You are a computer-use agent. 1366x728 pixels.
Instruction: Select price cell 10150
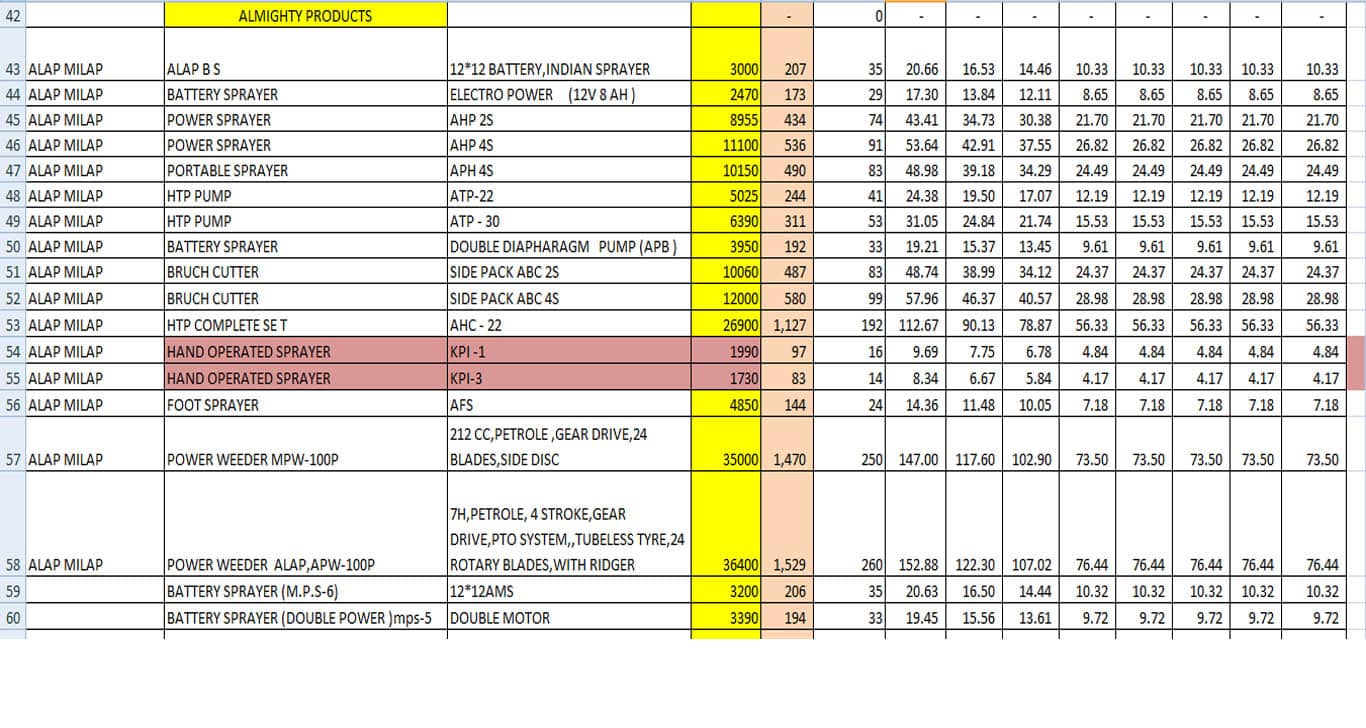click(726, 170)
